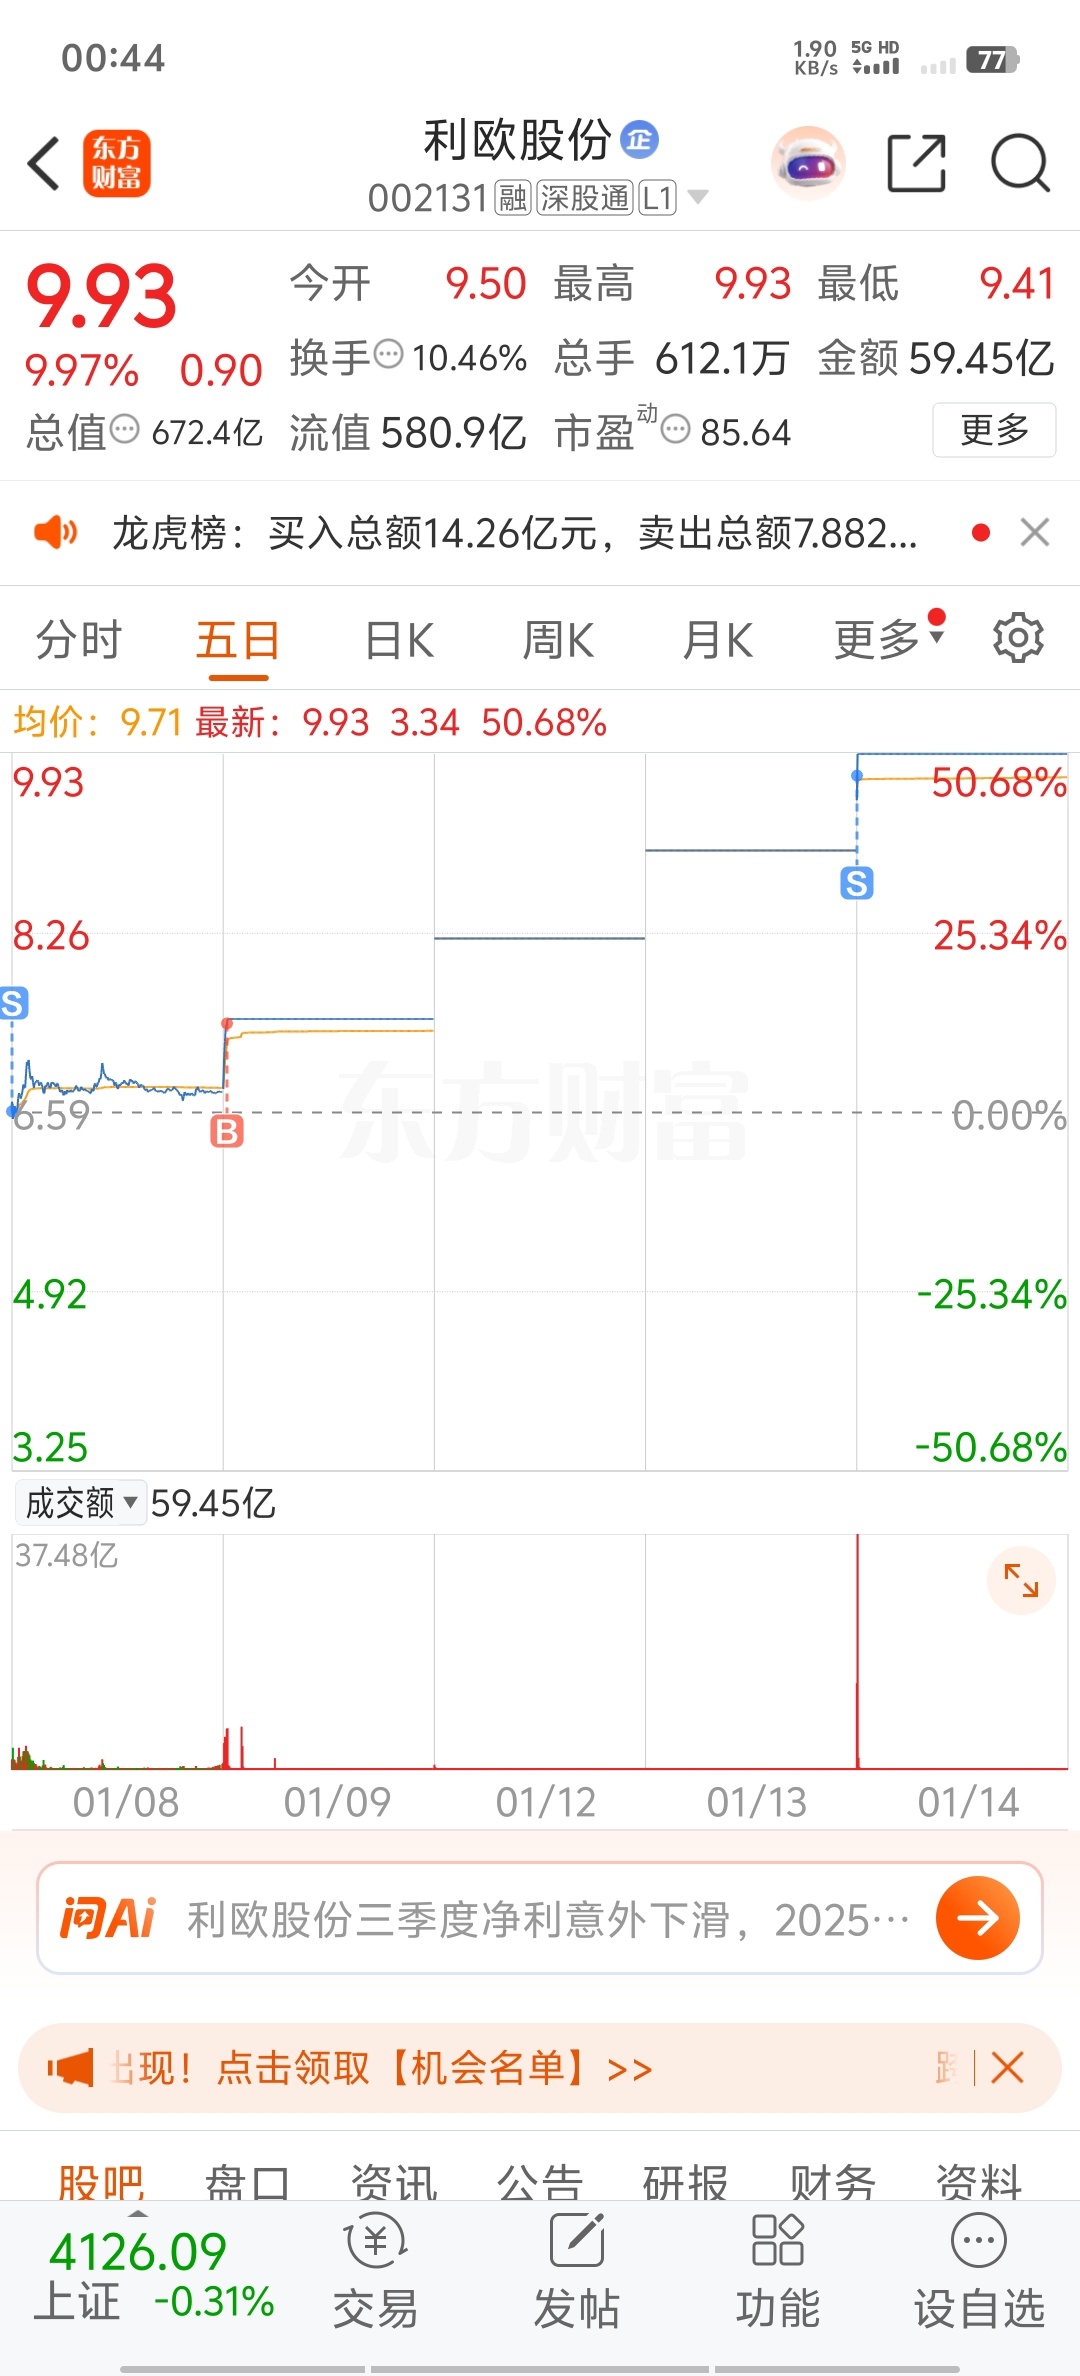
Task: Open the 功能 functions icon
Action: point(777,2272)
